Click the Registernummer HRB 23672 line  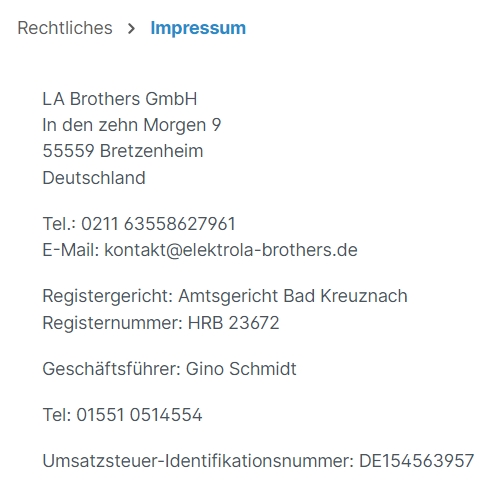click(x=161, y=323)
